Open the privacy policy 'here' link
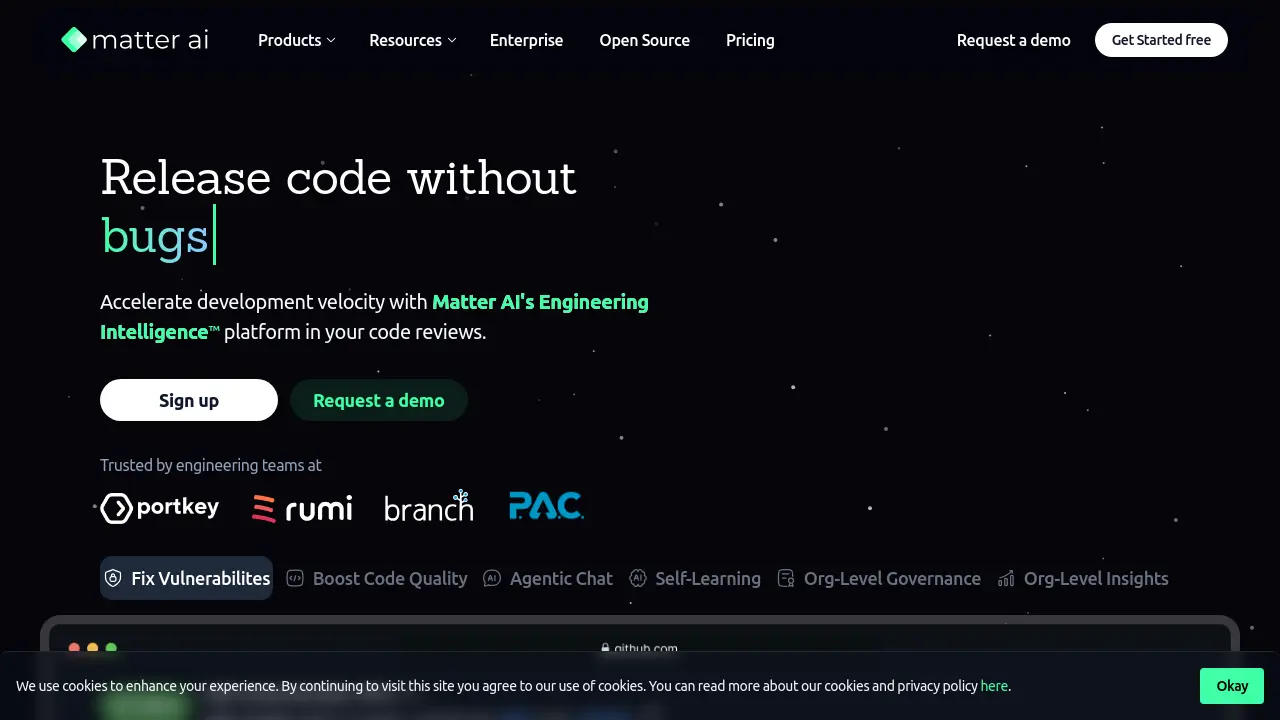1280x720 pixels. click(994, 686)
